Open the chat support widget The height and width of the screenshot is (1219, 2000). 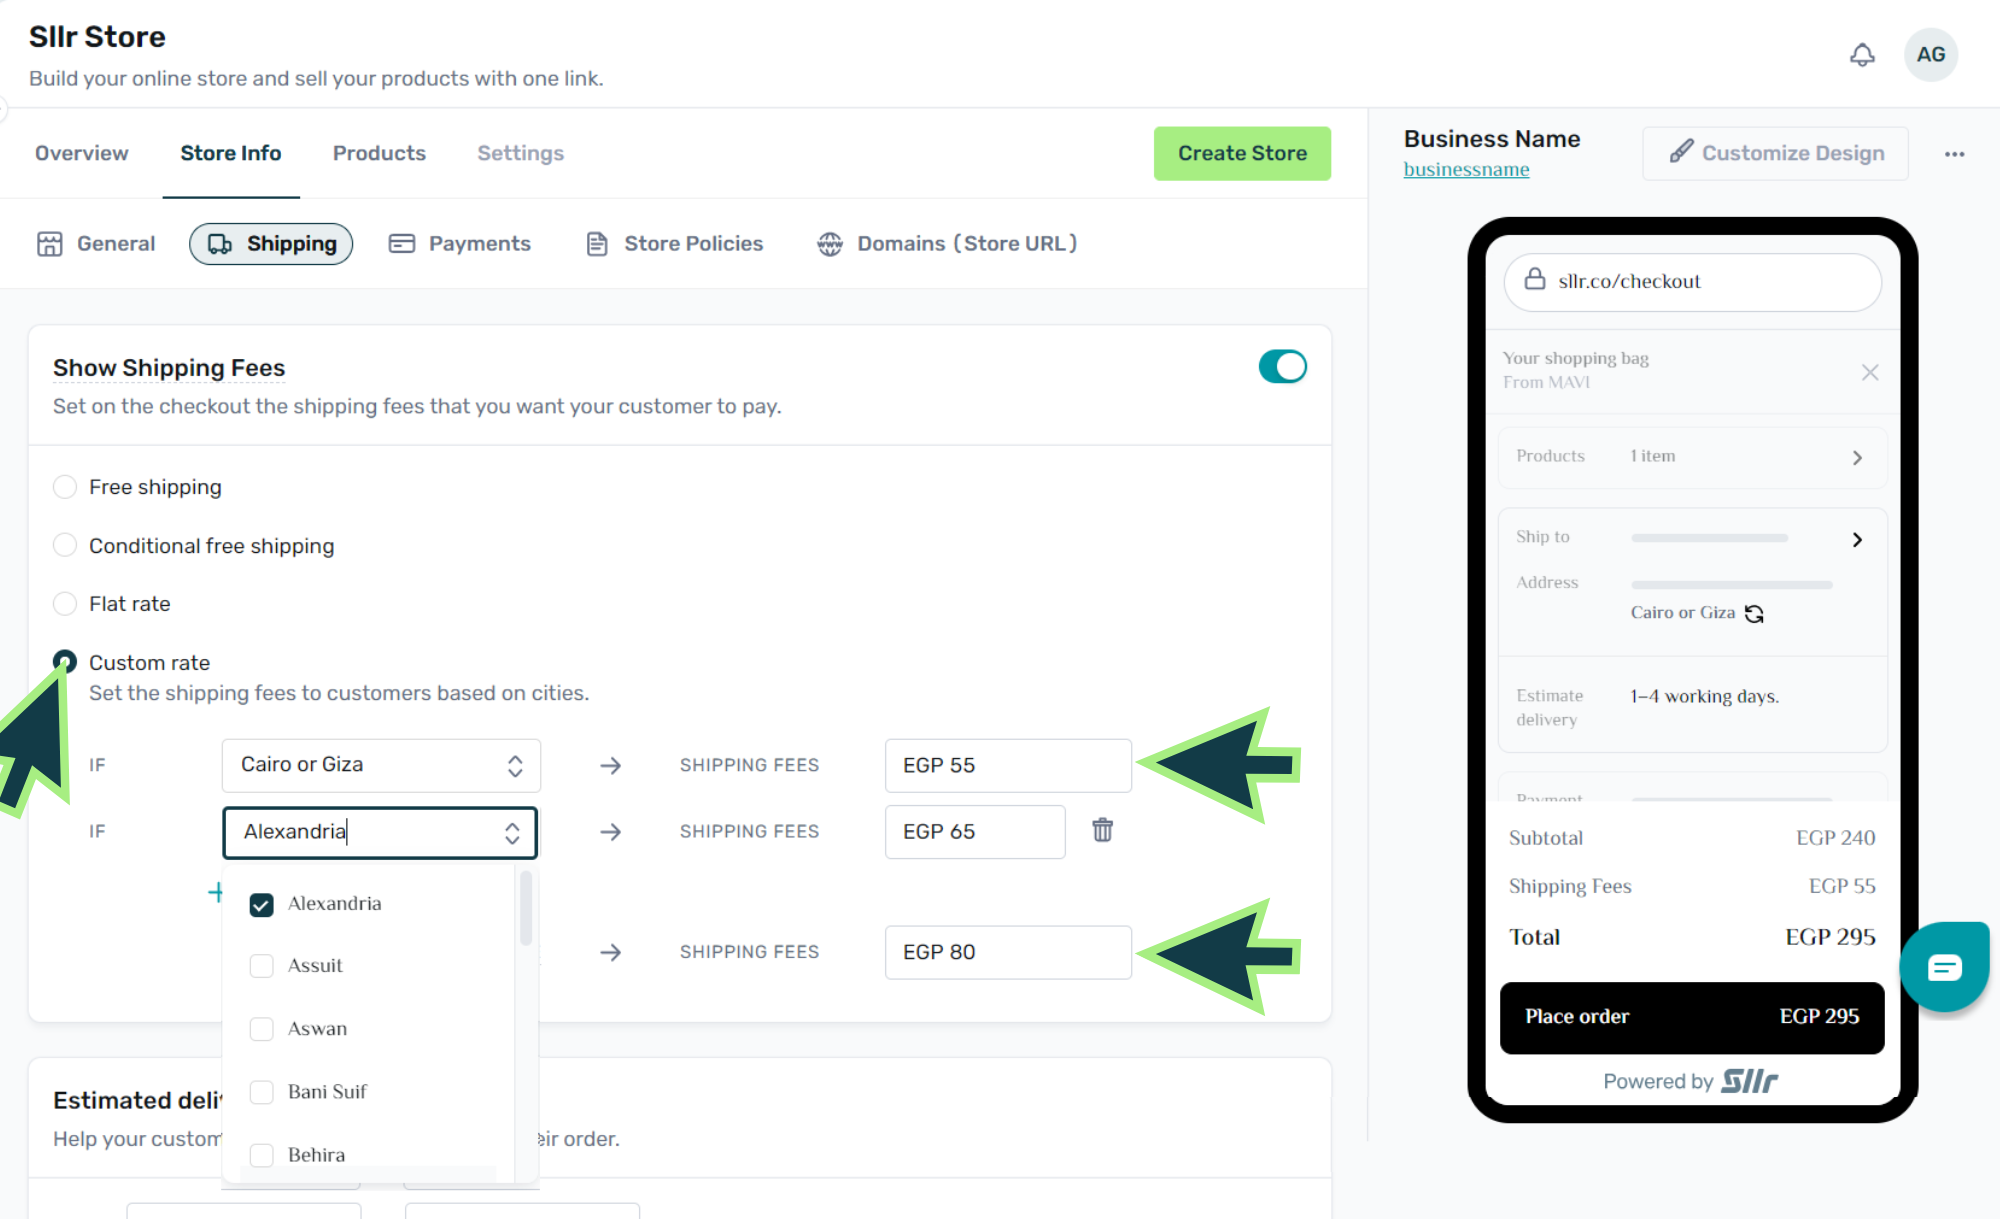pos(1944,967)
